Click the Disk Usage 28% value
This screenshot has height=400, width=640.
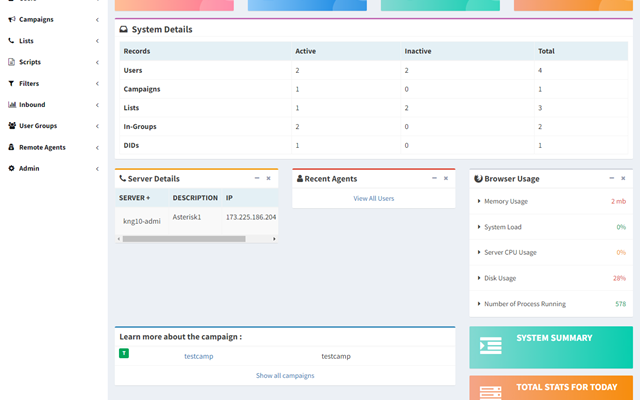click(619, 278)
